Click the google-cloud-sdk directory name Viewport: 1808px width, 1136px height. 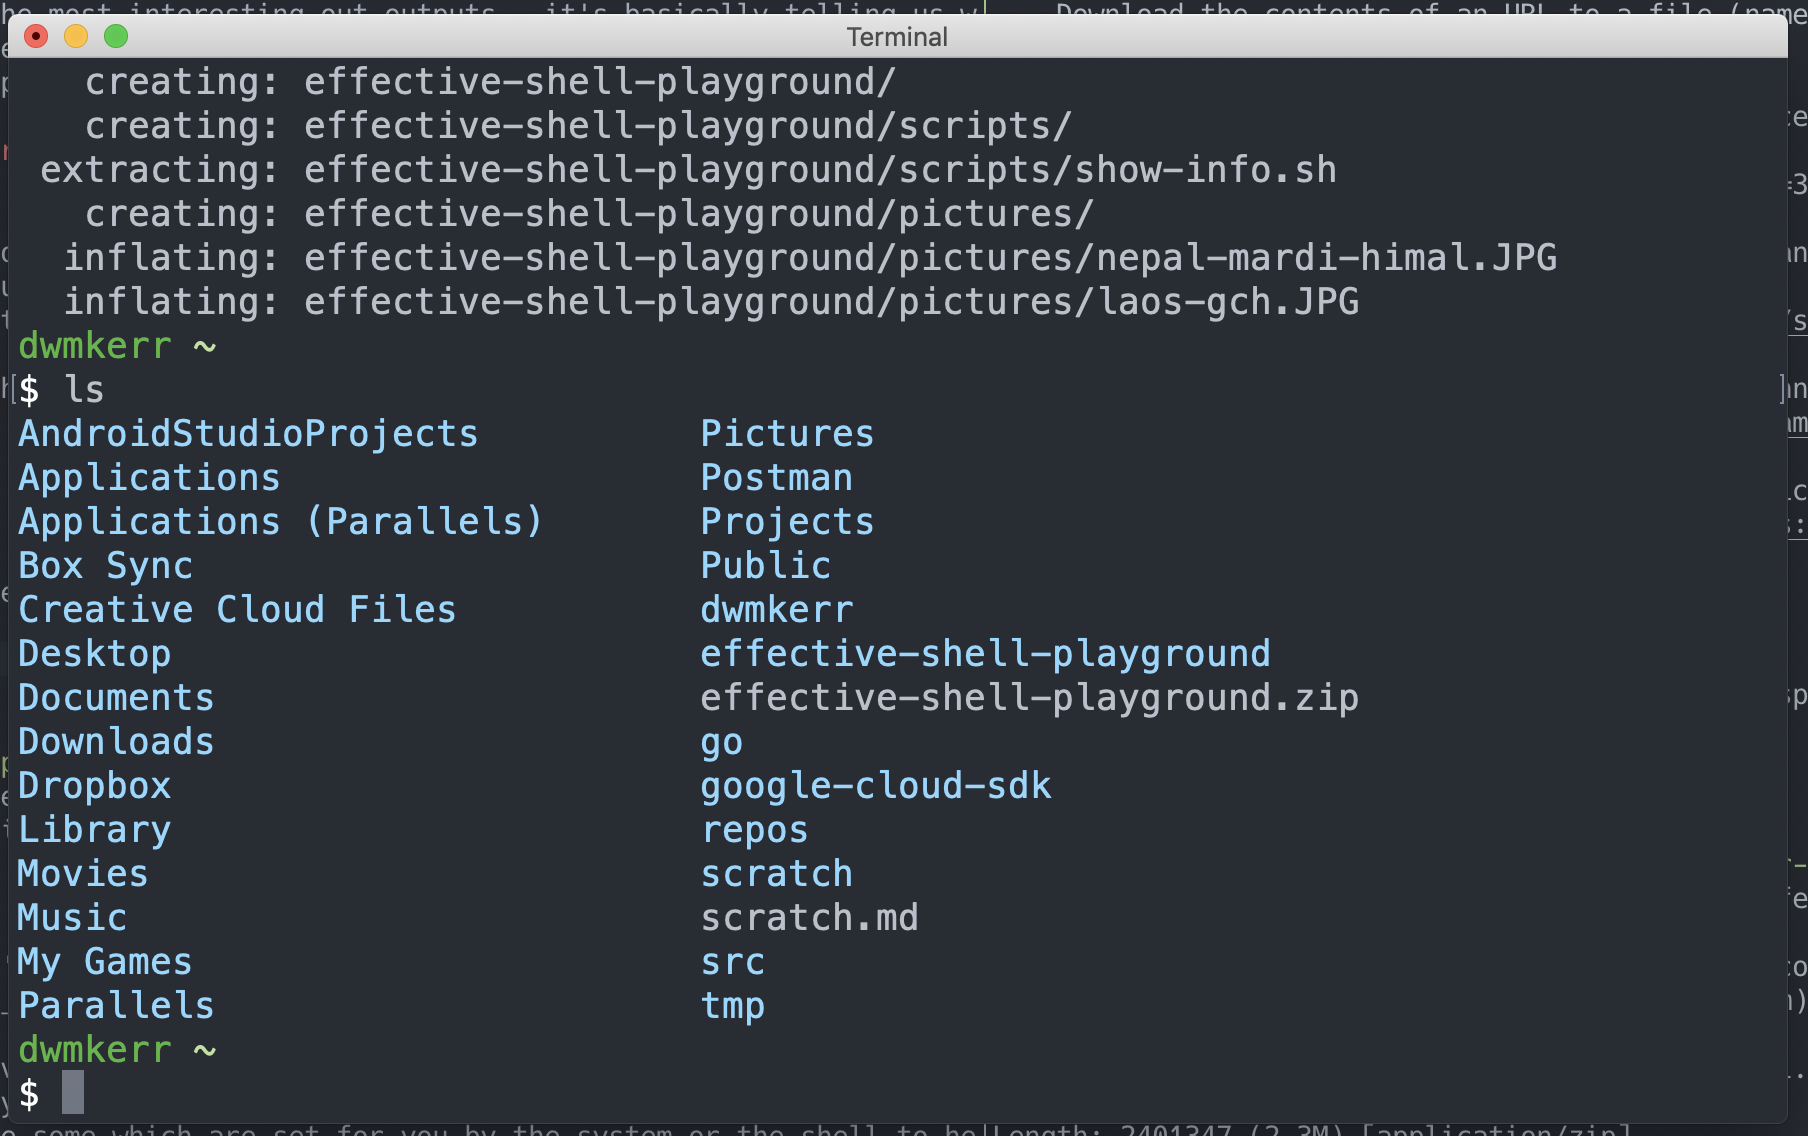point(875,786)
